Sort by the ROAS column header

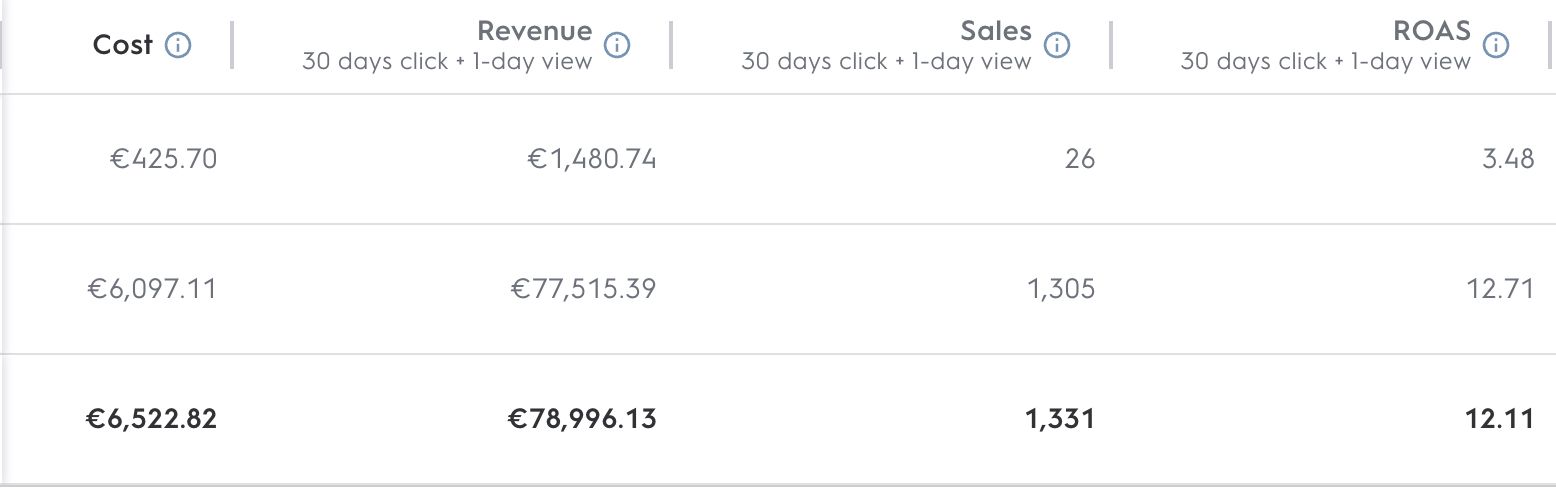[x=1432, y=31]
